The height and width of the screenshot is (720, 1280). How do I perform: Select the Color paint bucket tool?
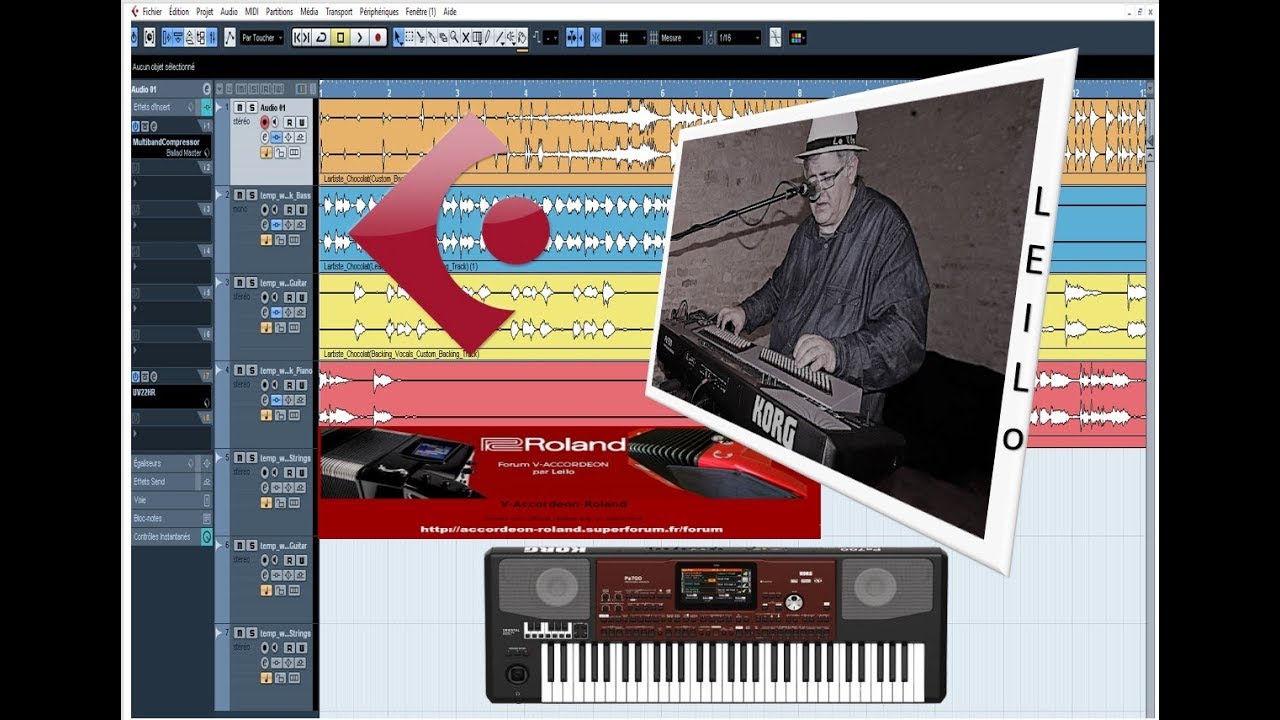(x=521, y=37)
